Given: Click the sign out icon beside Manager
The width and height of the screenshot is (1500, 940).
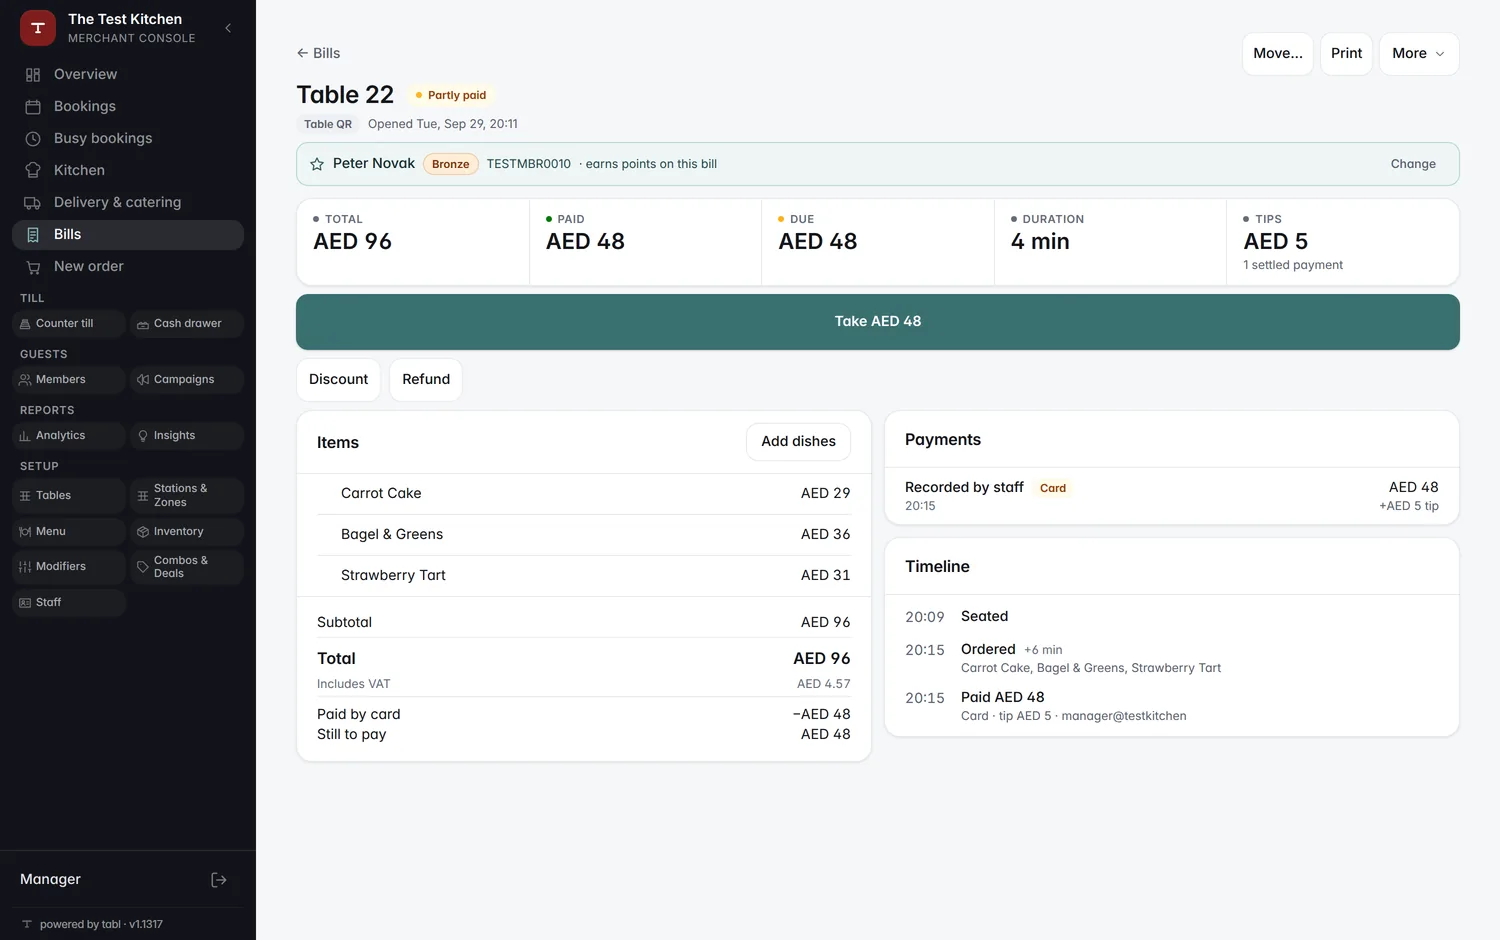Looking at the screenshot, I should coord(219,879).
